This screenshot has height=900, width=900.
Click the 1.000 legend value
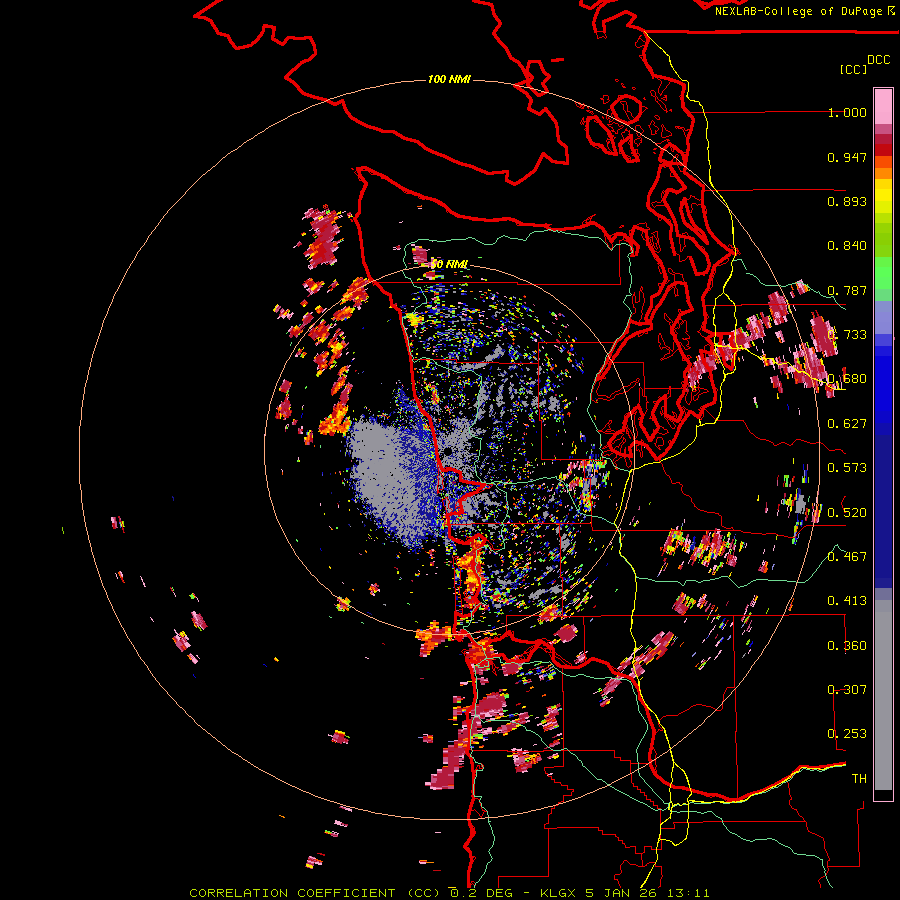(x=847, y=112)
